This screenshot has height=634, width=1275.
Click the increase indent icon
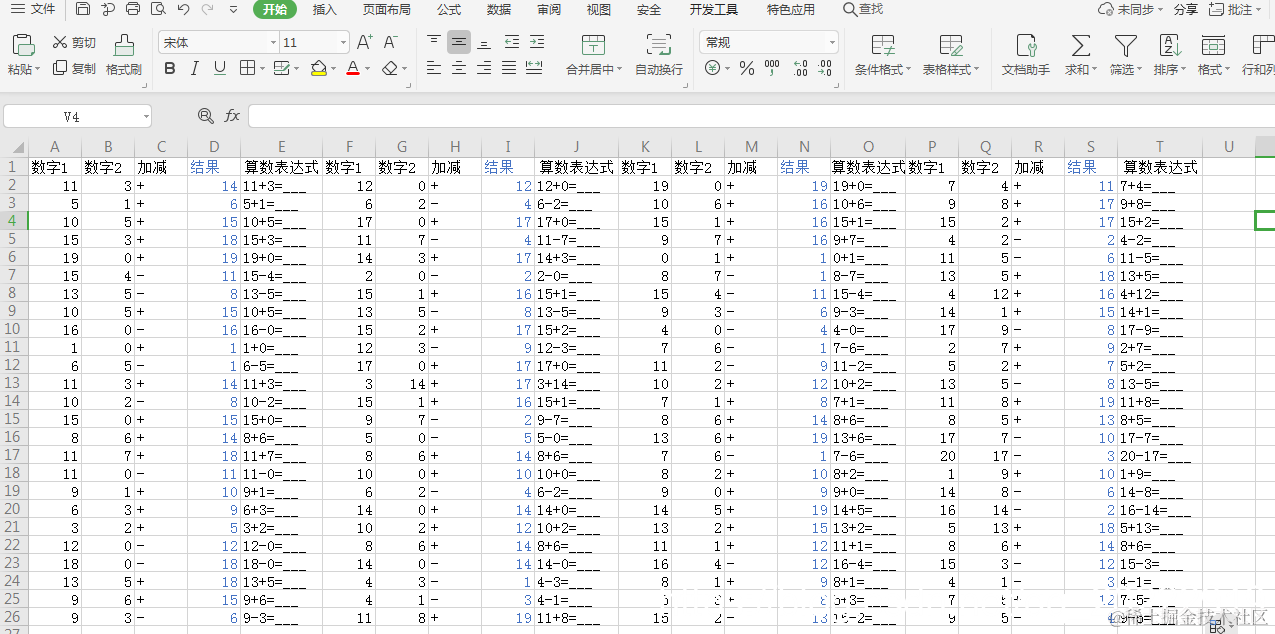pos(537,42)
